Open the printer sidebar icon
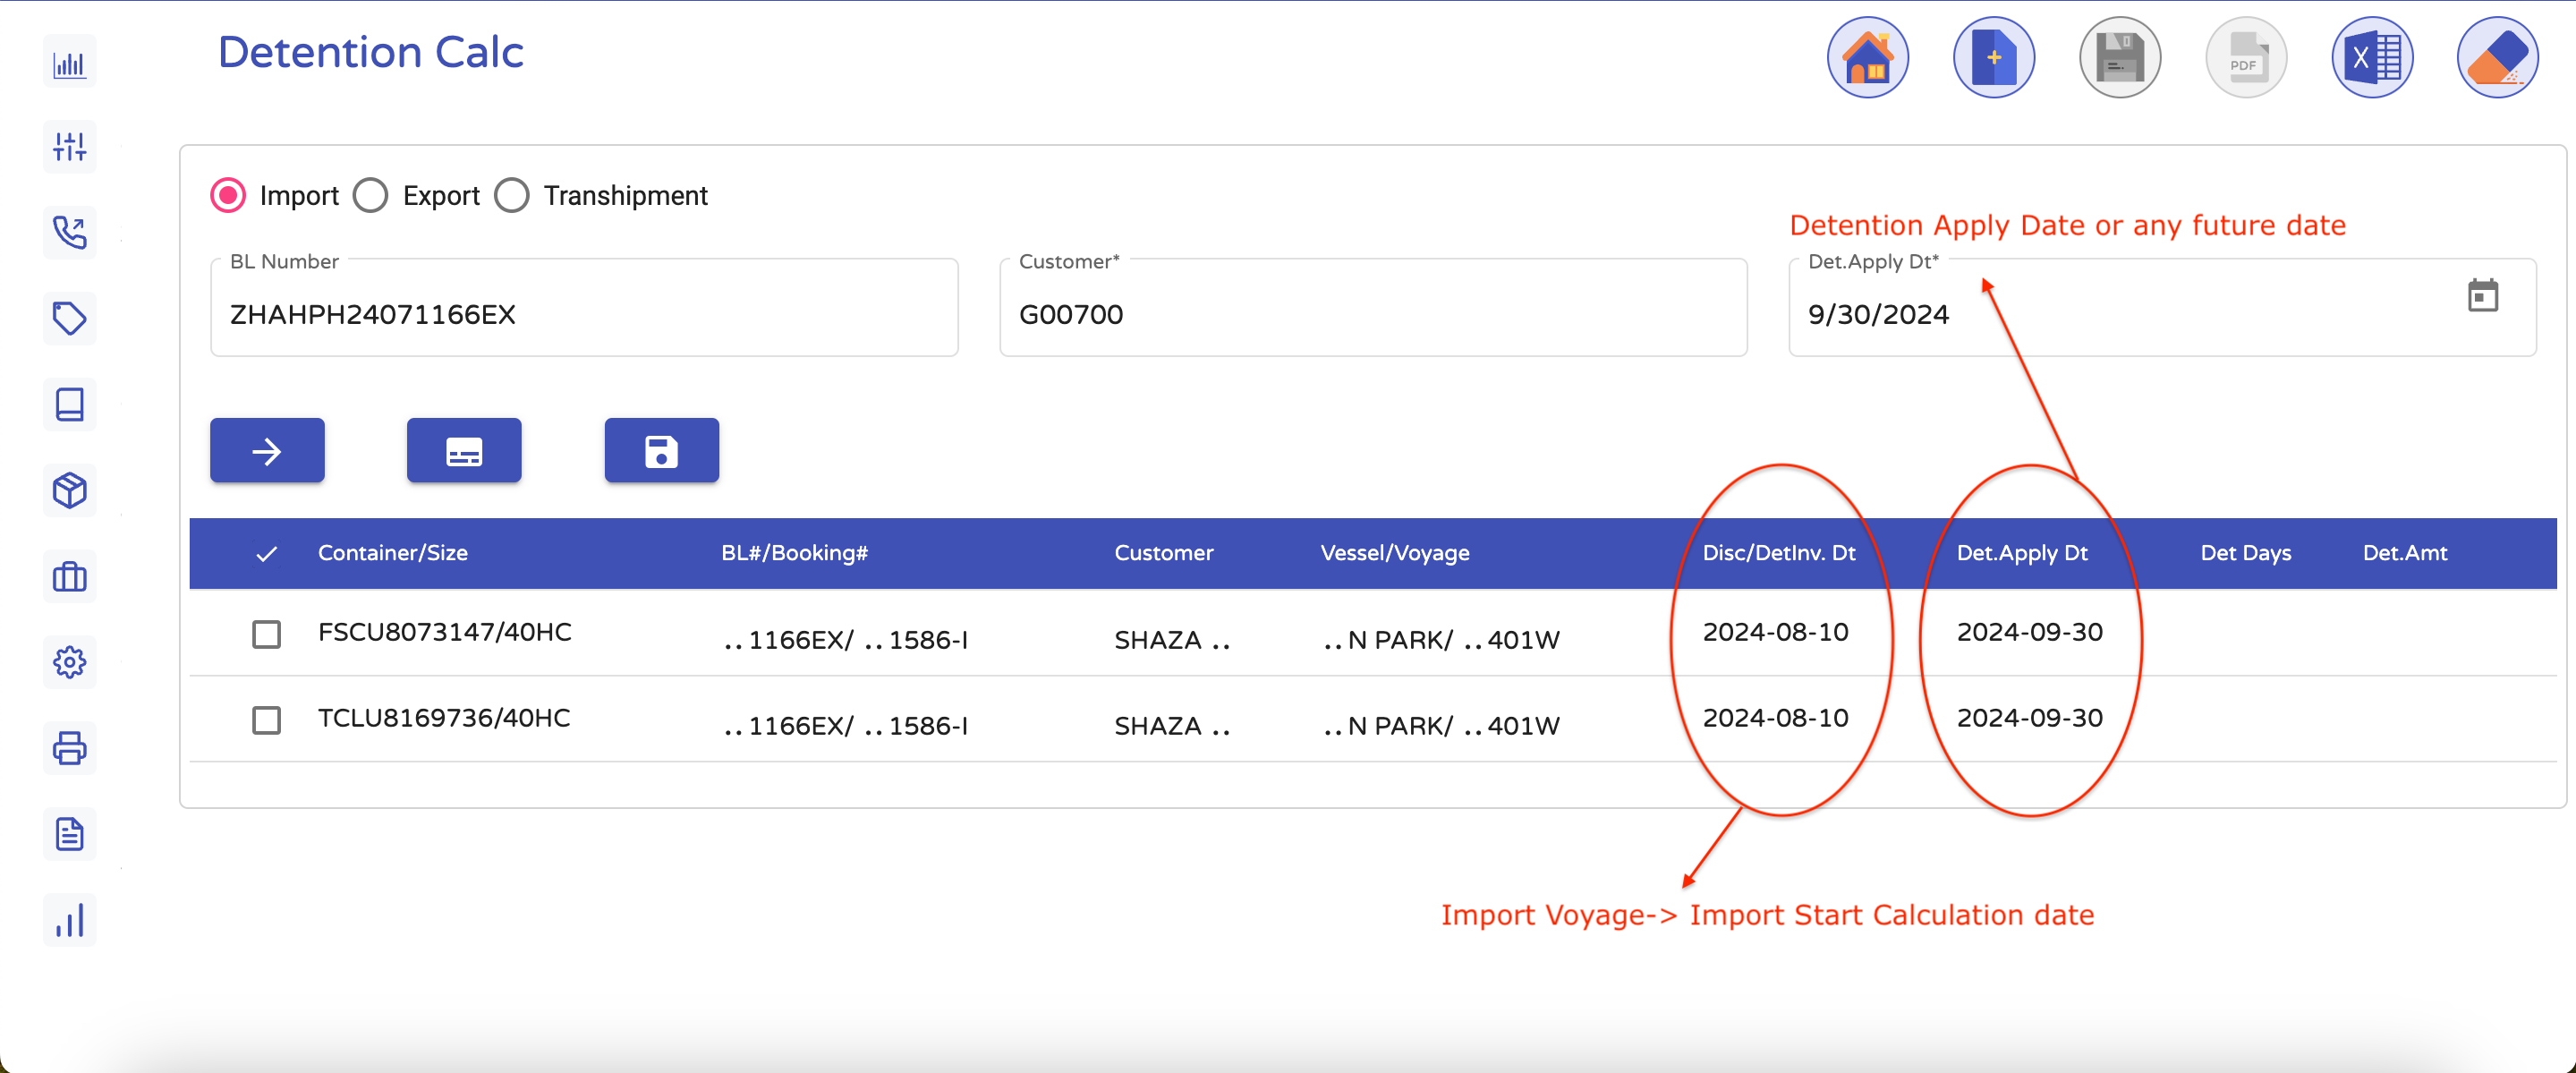The image size is (2576, 1073). pos(69,747)
